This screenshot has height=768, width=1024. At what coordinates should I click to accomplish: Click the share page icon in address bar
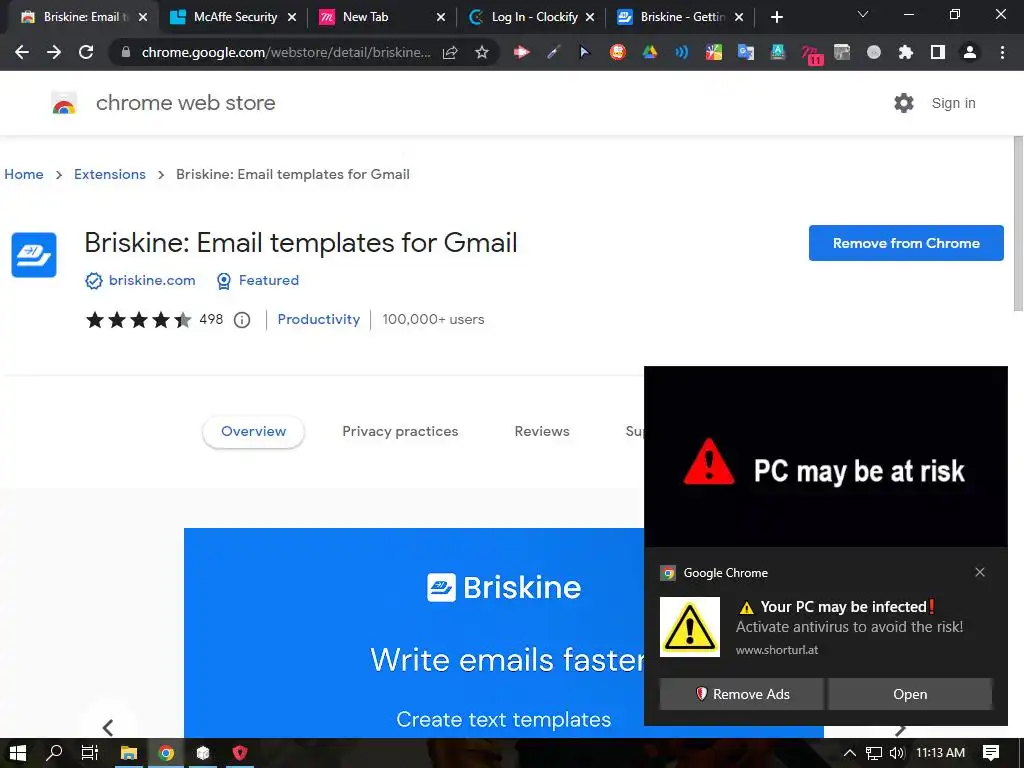(450, 52)
